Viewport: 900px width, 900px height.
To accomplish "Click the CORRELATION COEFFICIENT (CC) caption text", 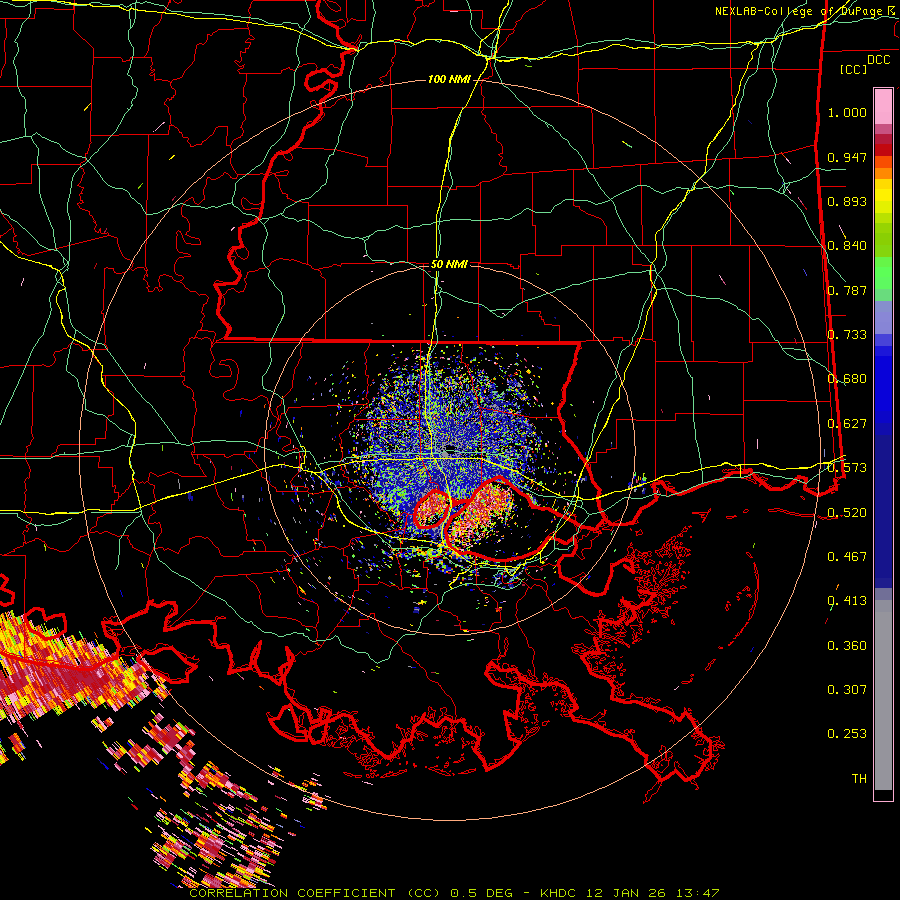I will [x=315, y=893].
